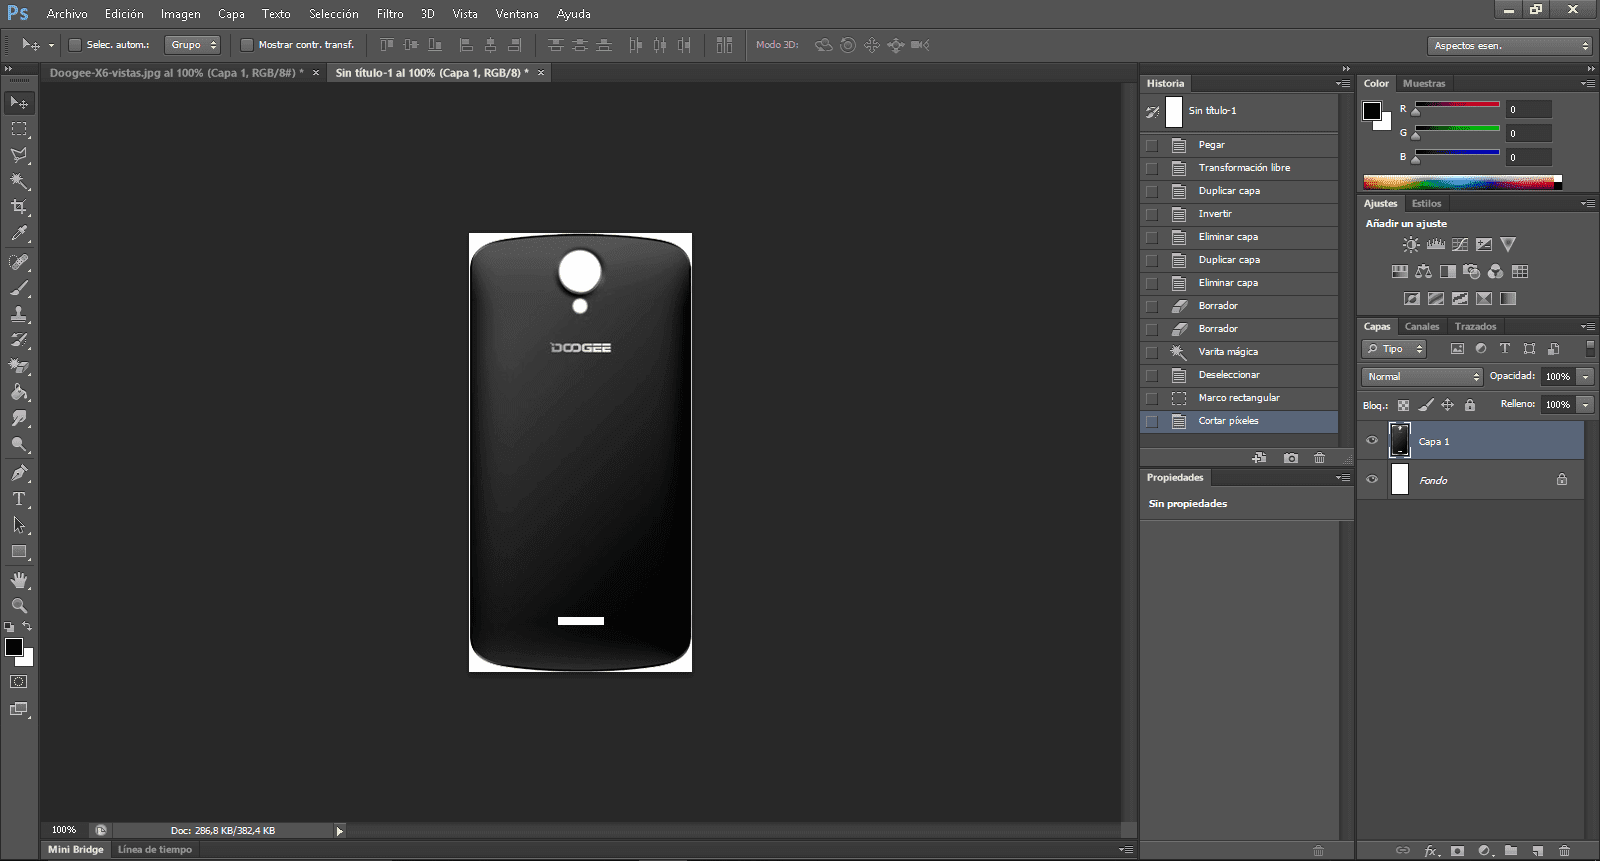Select the Rectangular Marquee tool
1600x861 pixels.
point(19,129)
